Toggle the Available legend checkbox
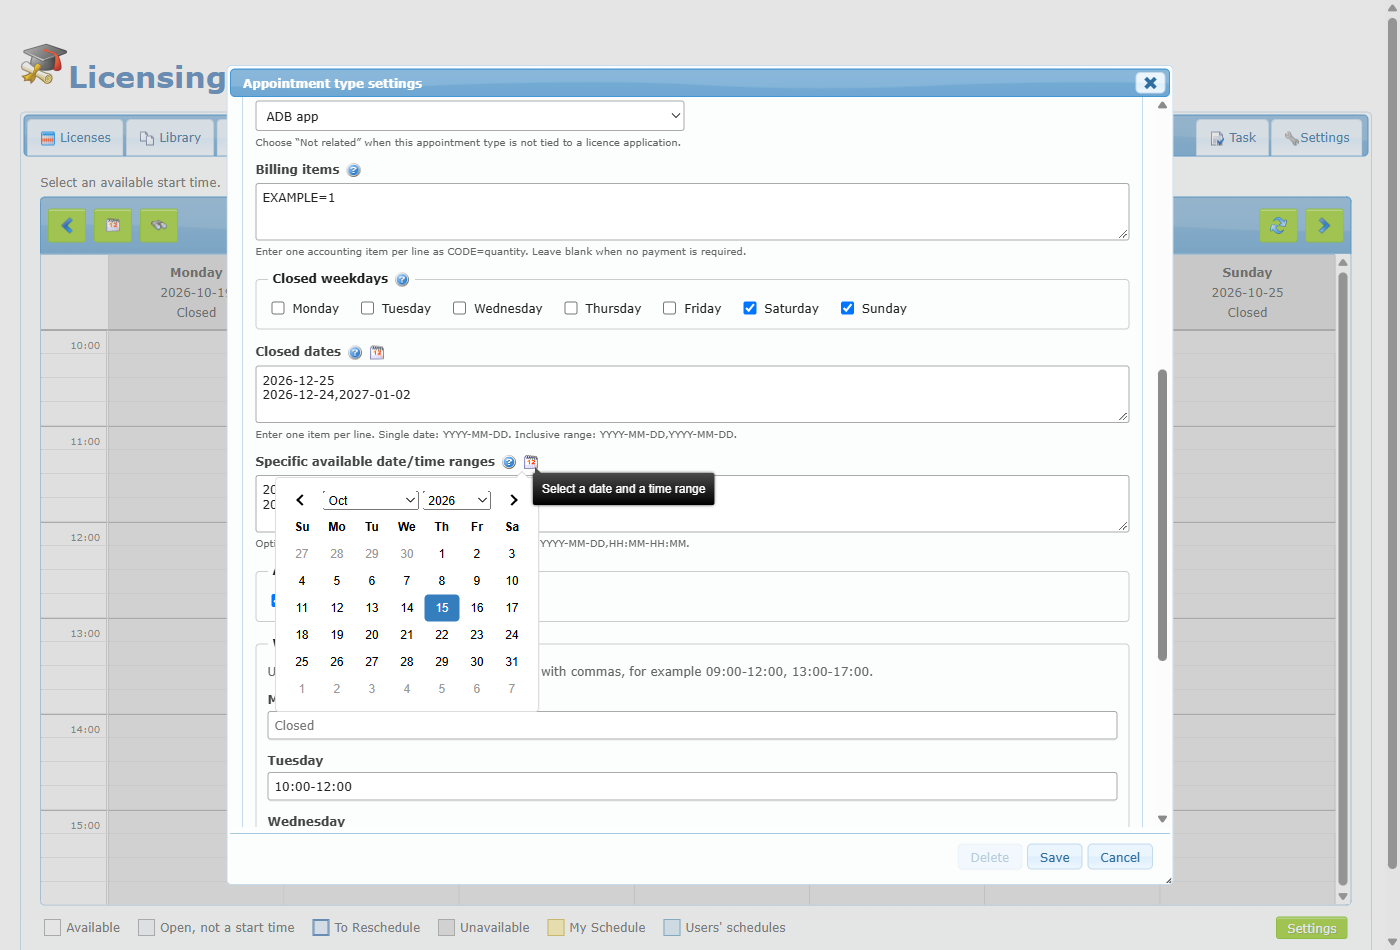This screenshot has width=1400, height=950. point(53,928)
